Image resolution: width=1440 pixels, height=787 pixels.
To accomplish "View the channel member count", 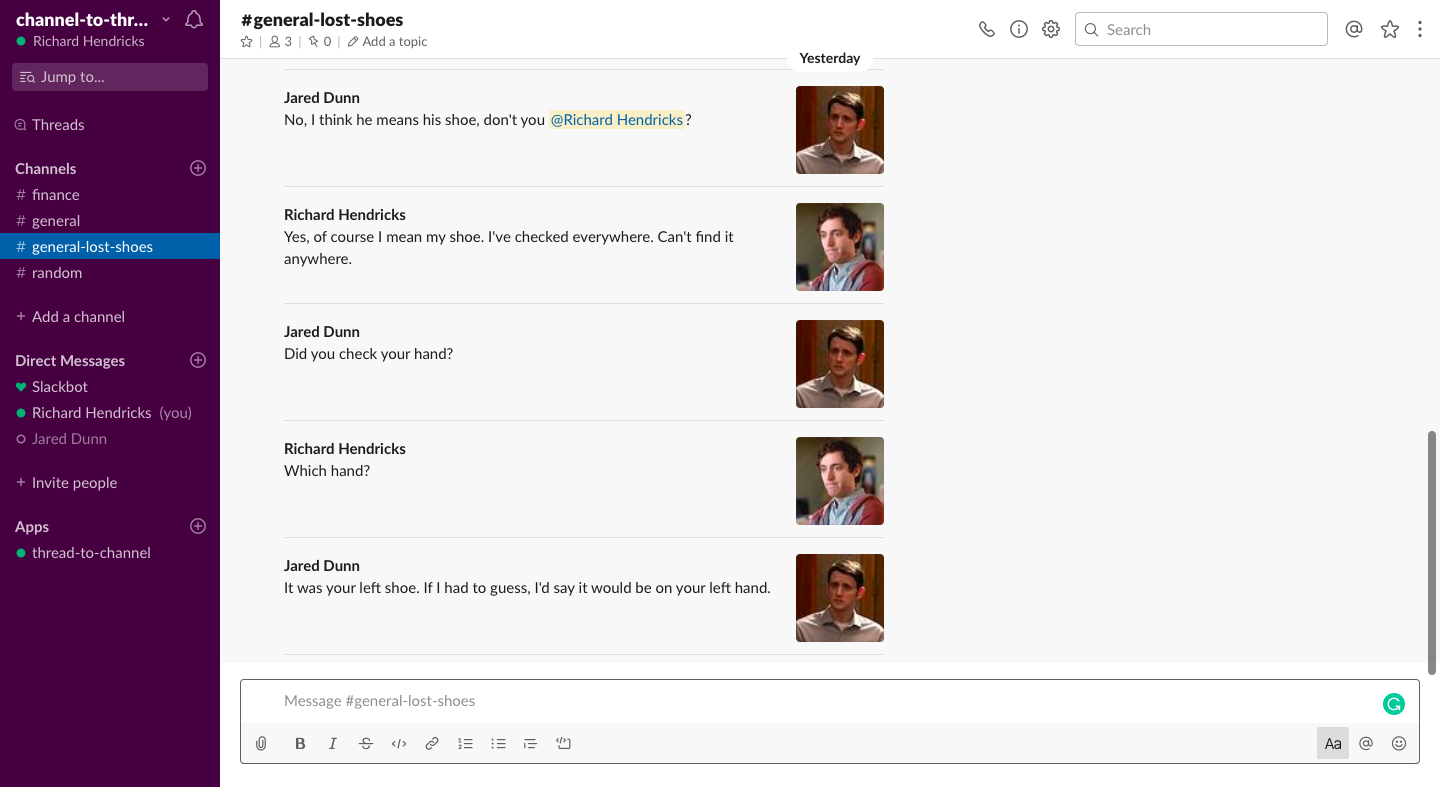I will (x=281, y=42).
